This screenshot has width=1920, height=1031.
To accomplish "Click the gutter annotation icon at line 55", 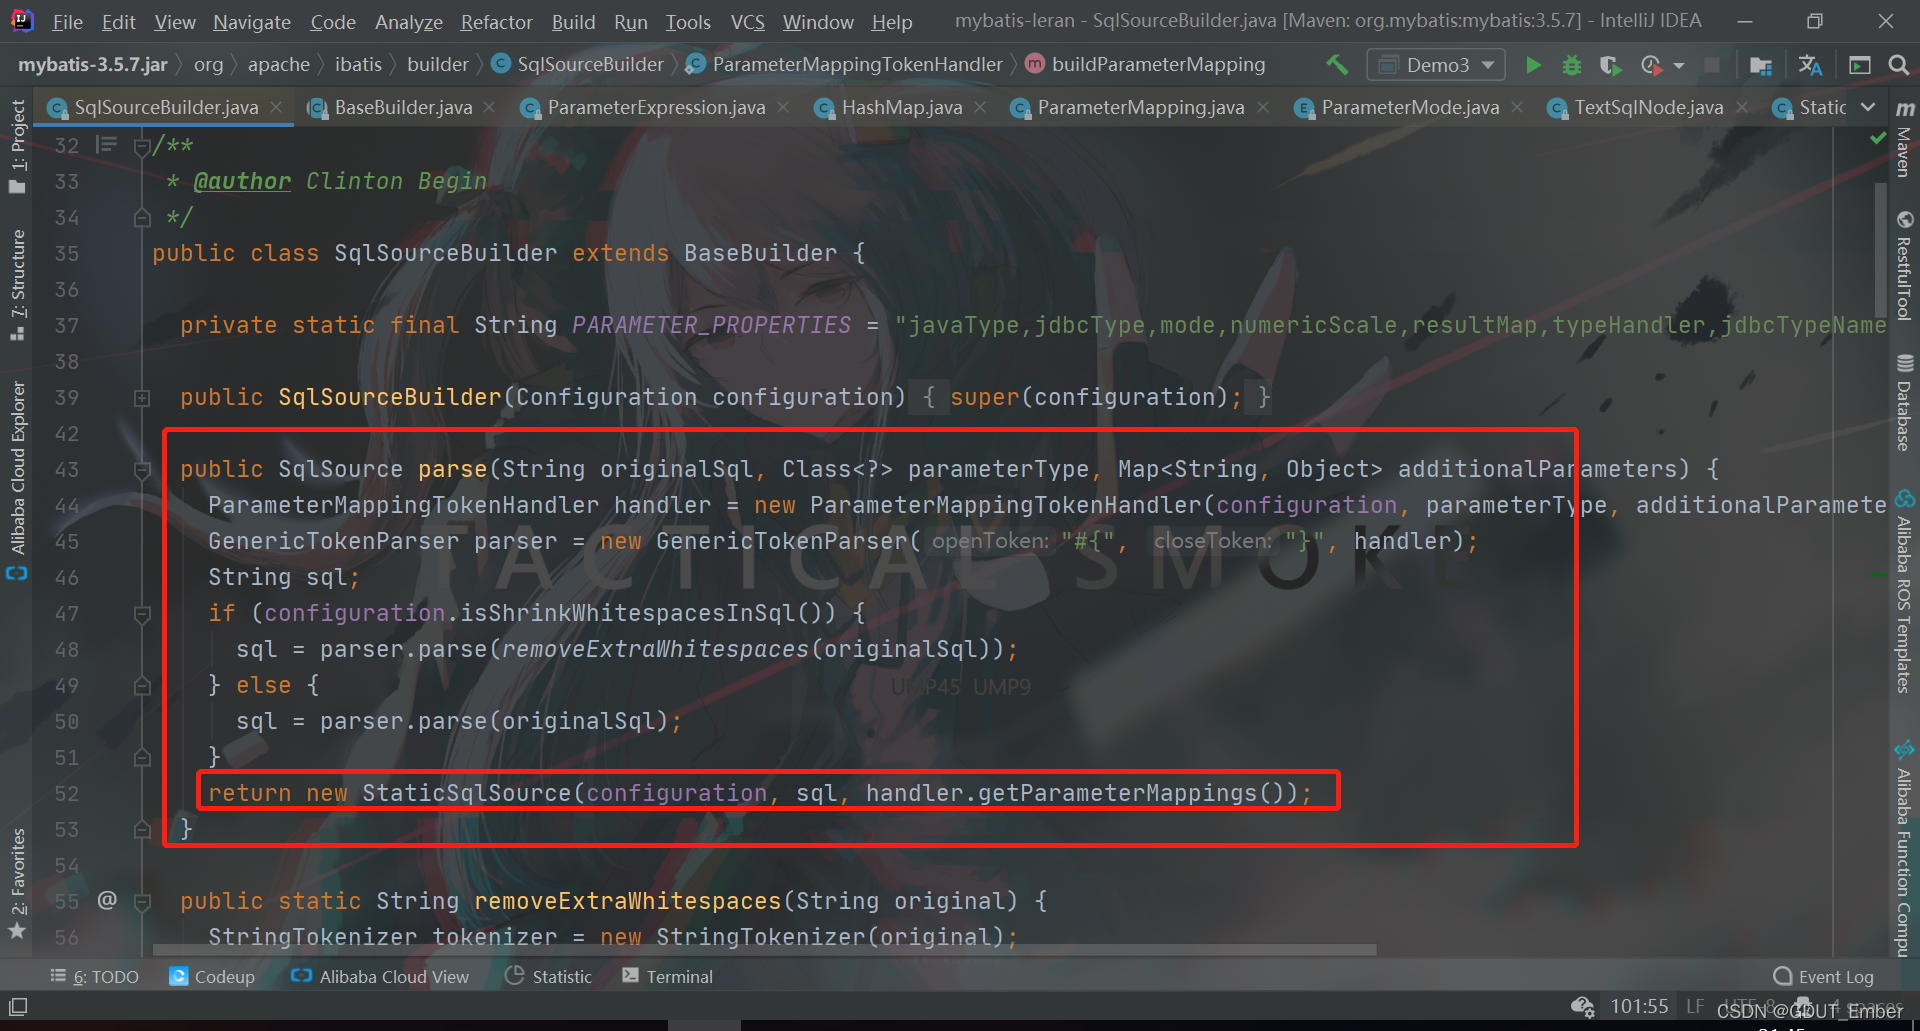I will pyautogui.click(x=107, y=900).
